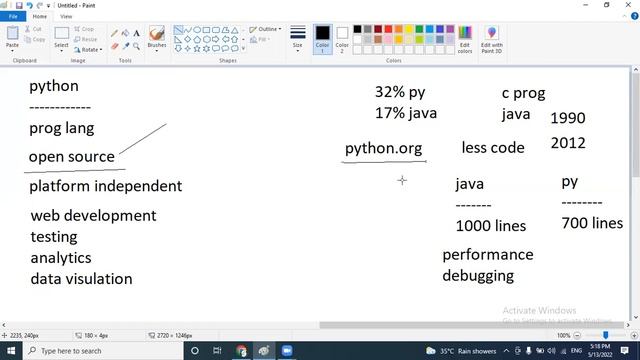Pick the red color swatch
This screenshot has height=360, width=640.
[388, 29]
